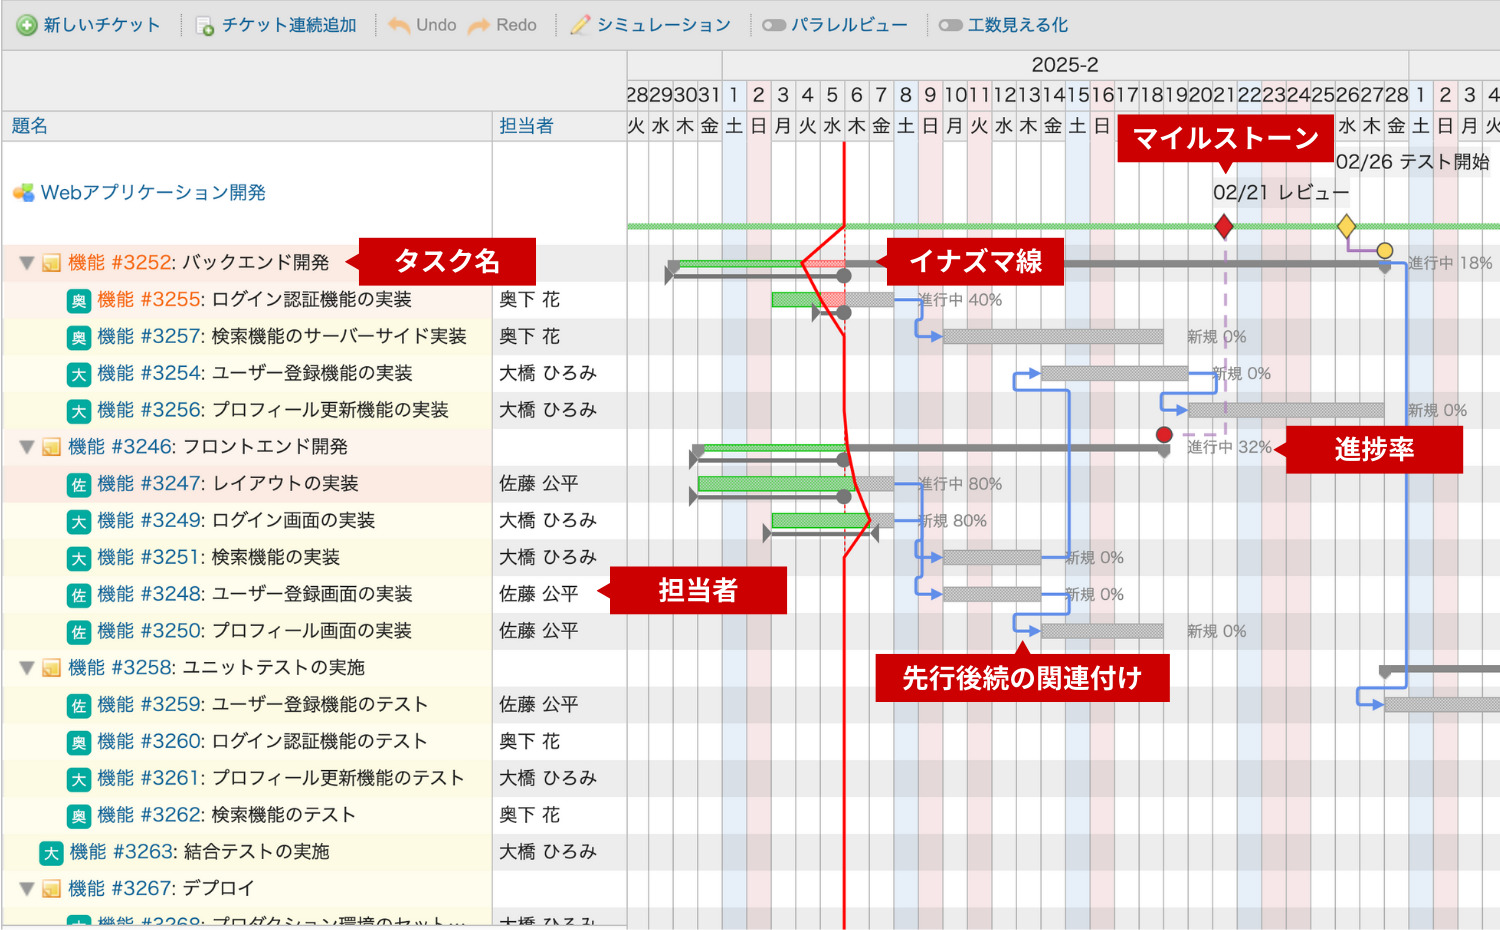Open ticket #3249 ログイン画面の実装
This screenshot has width=1500, height=930.
click(236, 521)
